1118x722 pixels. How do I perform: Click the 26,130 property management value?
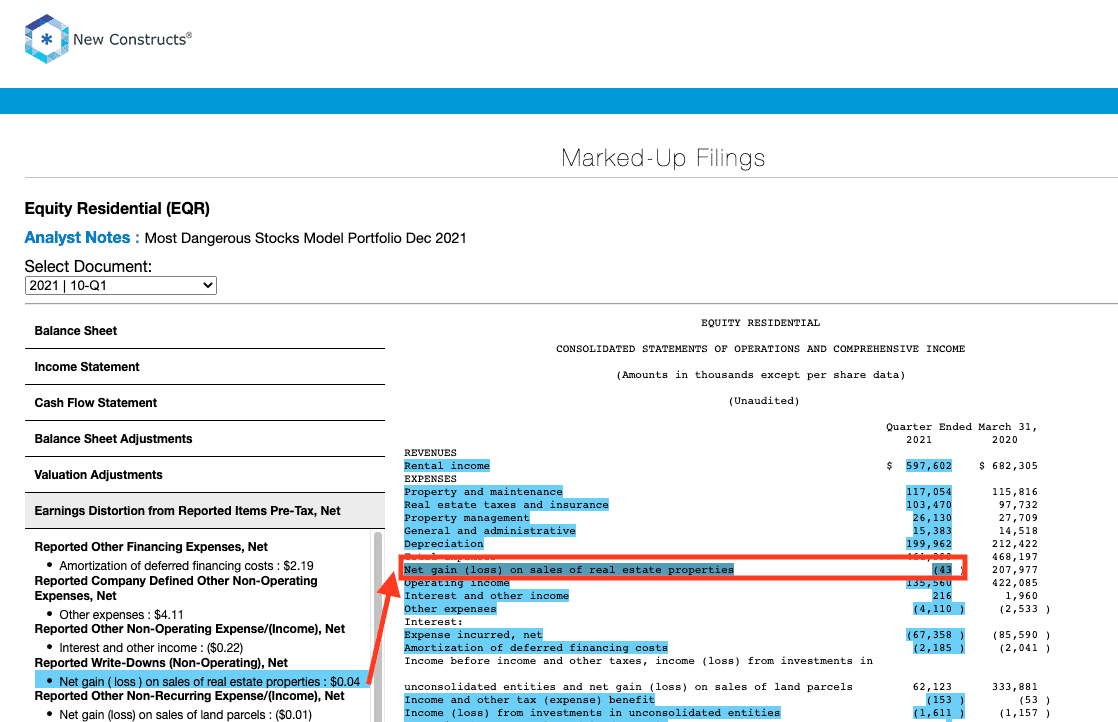[932, 518]
